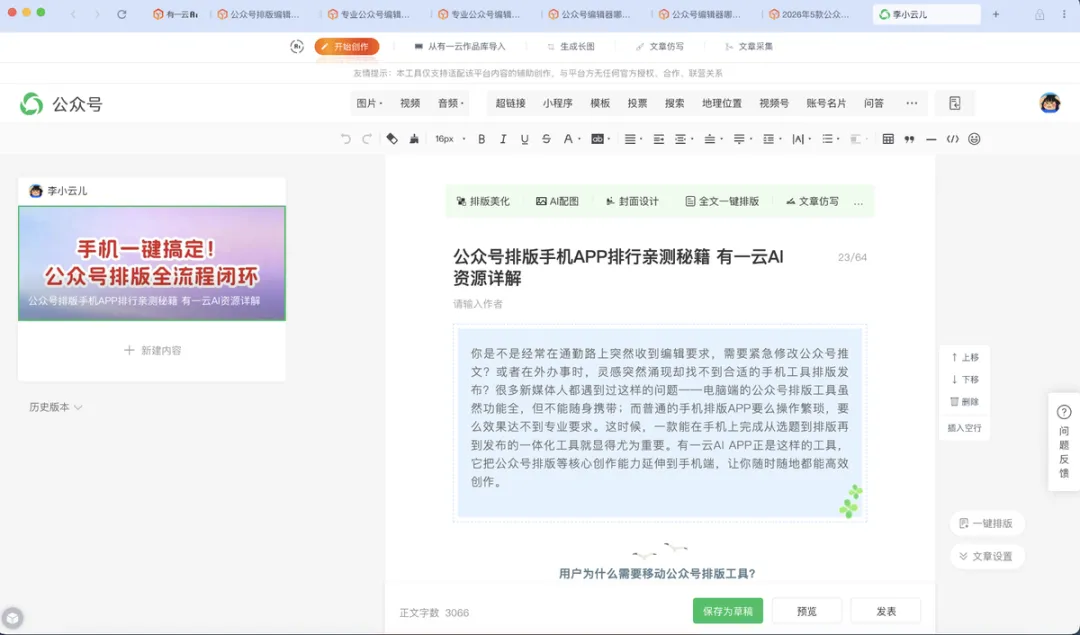Click the round icon left of 开始创作

[x=297, y=46]
